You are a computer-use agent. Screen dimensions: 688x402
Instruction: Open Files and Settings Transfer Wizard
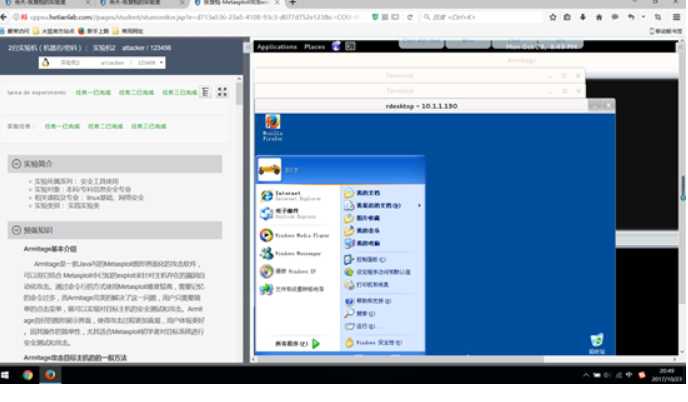coord(292,289)
